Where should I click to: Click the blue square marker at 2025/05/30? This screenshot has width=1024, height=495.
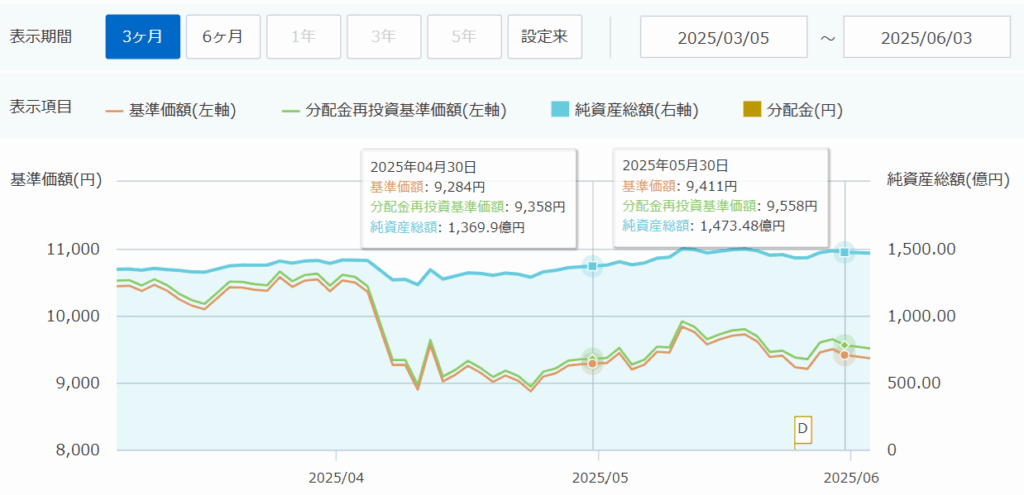click(844, 252)
